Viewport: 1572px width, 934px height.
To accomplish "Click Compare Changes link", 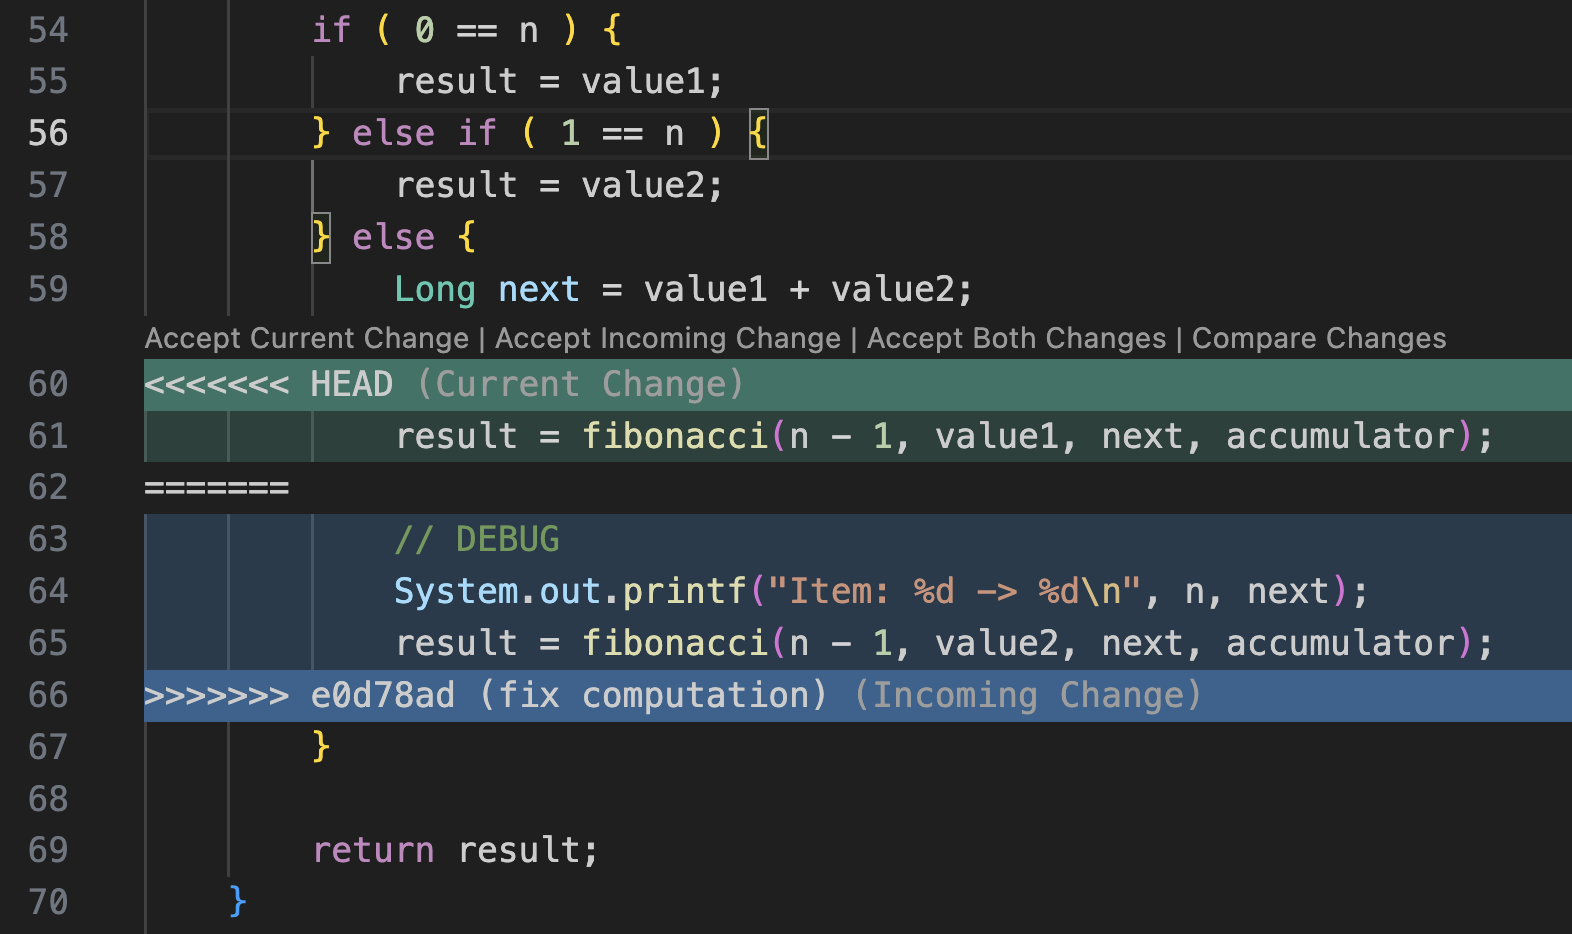I will [1319, 338].
